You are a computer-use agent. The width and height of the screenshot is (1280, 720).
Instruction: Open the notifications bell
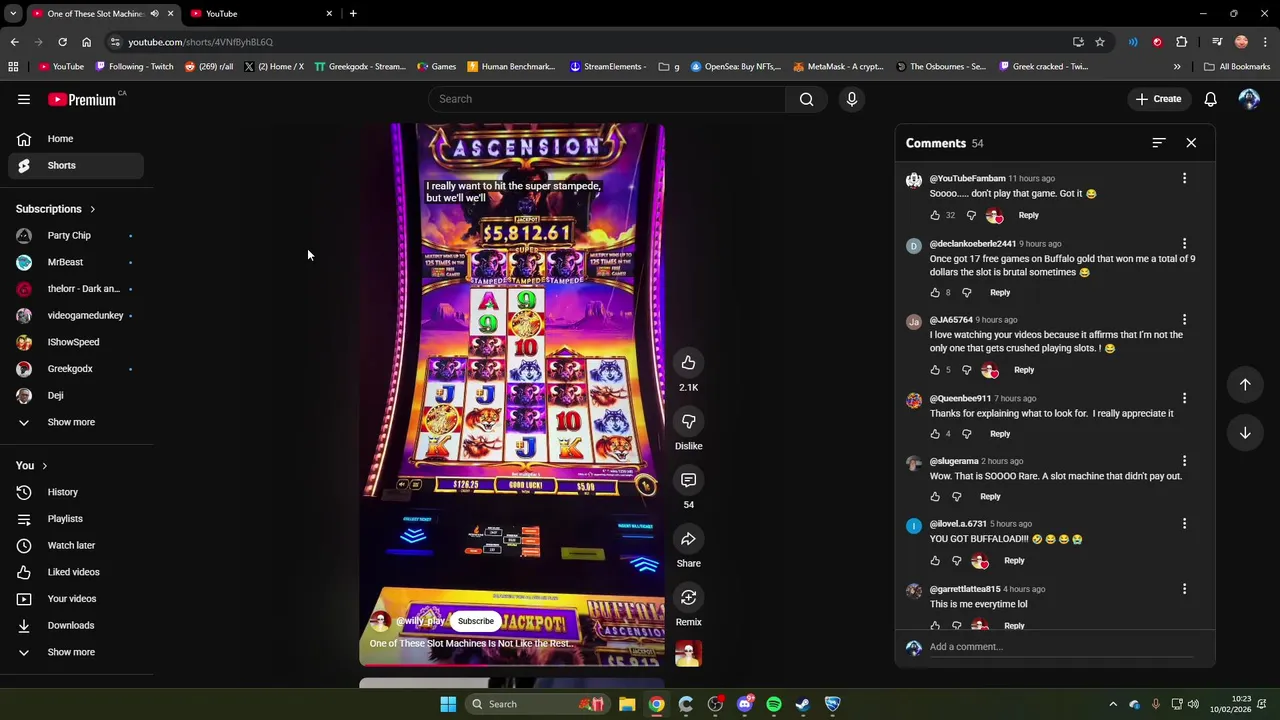point(1210,99)
